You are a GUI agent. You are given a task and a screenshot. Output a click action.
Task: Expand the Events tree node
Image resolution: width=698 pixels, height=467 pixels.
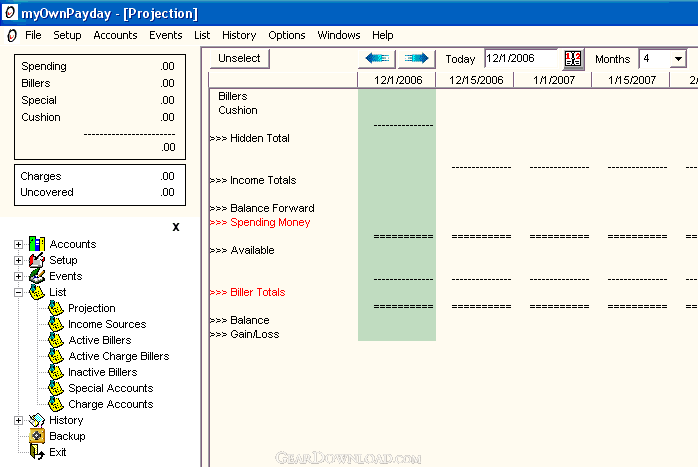click(18, 276)
